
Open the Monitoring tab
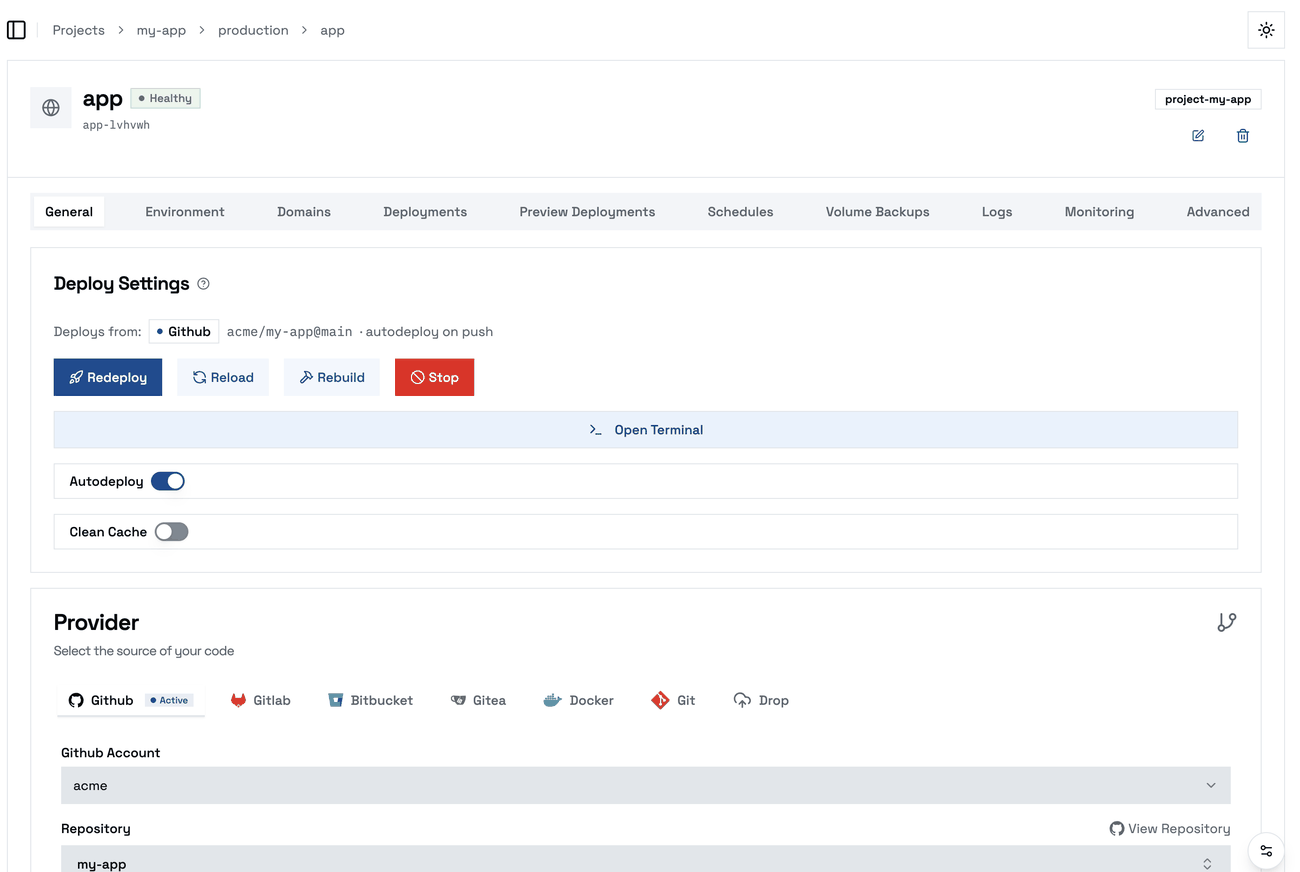pos(1099,212)
